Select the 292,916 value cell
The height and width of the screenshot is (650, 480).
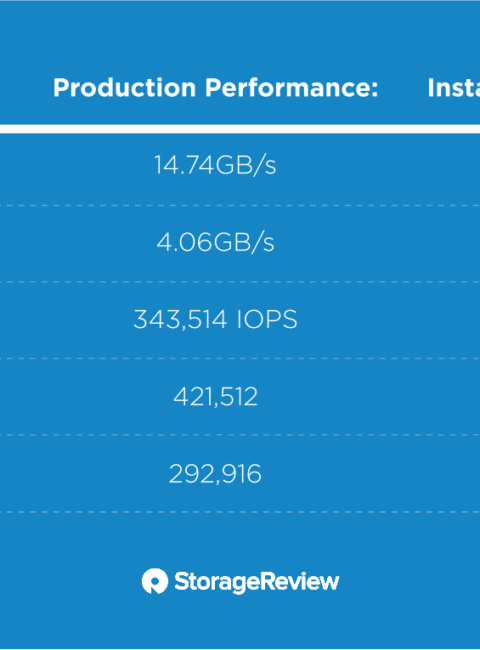pyautogui.click(x=215, y=473)
